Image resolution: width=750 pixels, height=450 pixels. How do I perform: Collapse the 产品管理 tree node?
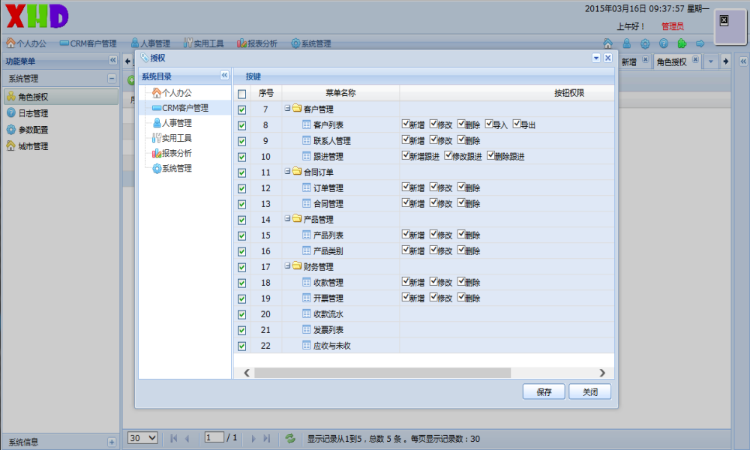click(x=287, y=218)
